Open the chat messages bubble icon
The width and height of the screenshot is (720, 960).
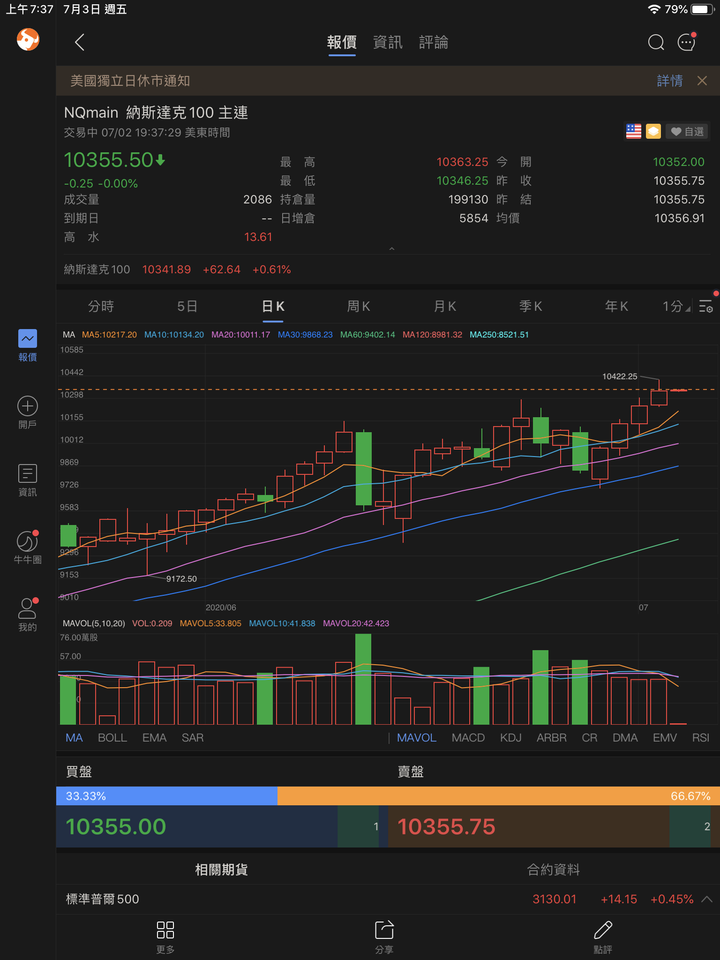[x=687, y=42]
